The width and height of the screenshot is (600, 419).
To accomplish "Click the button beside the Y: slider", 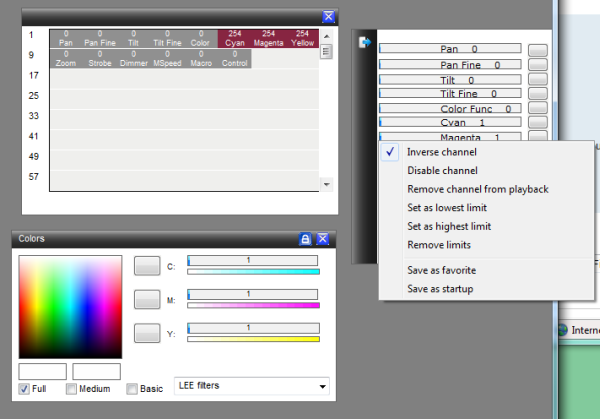I will (147, 333).
